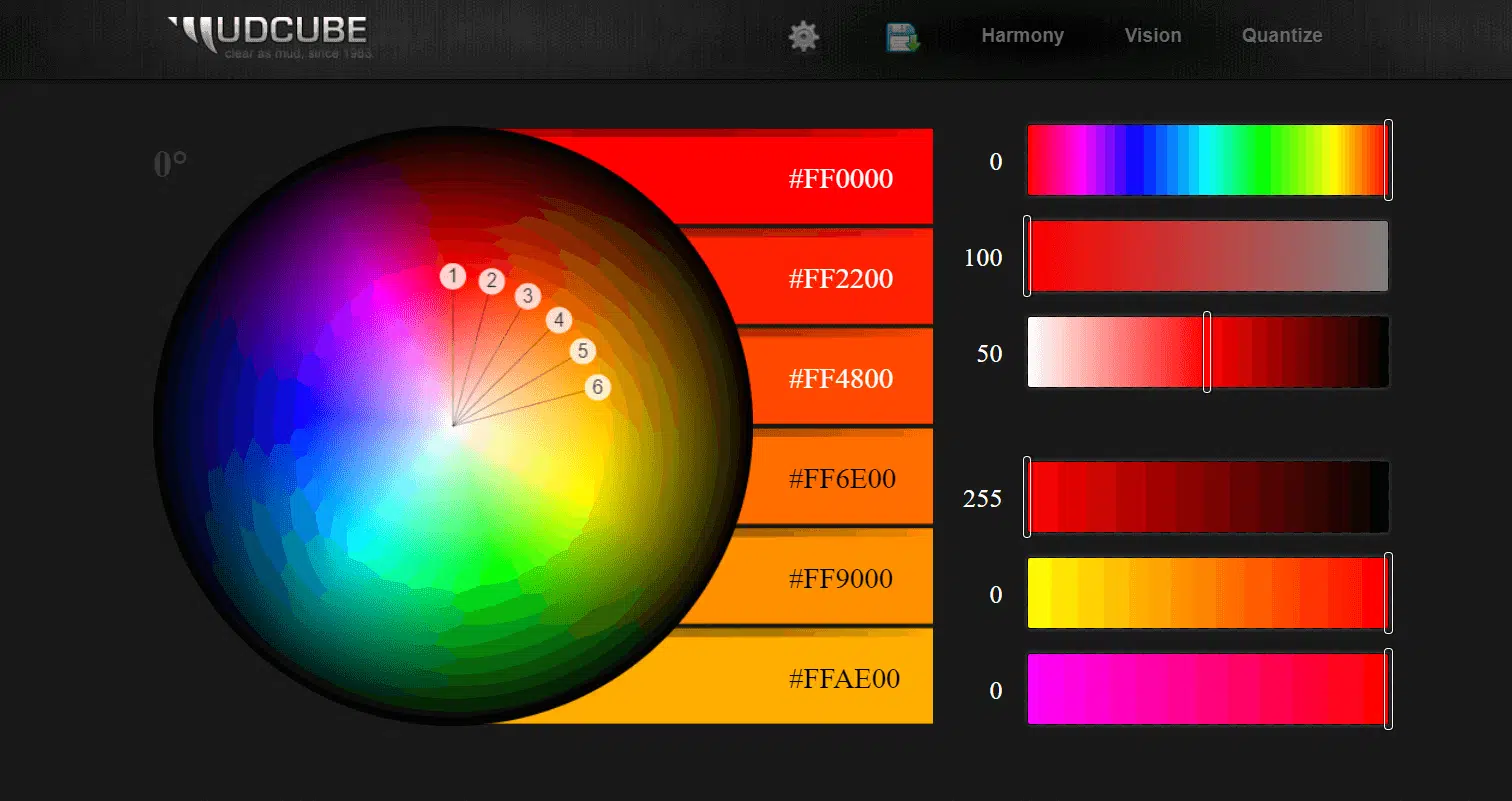Click the Mudcube logo
1512x801 pixels.
pos(270,36)
